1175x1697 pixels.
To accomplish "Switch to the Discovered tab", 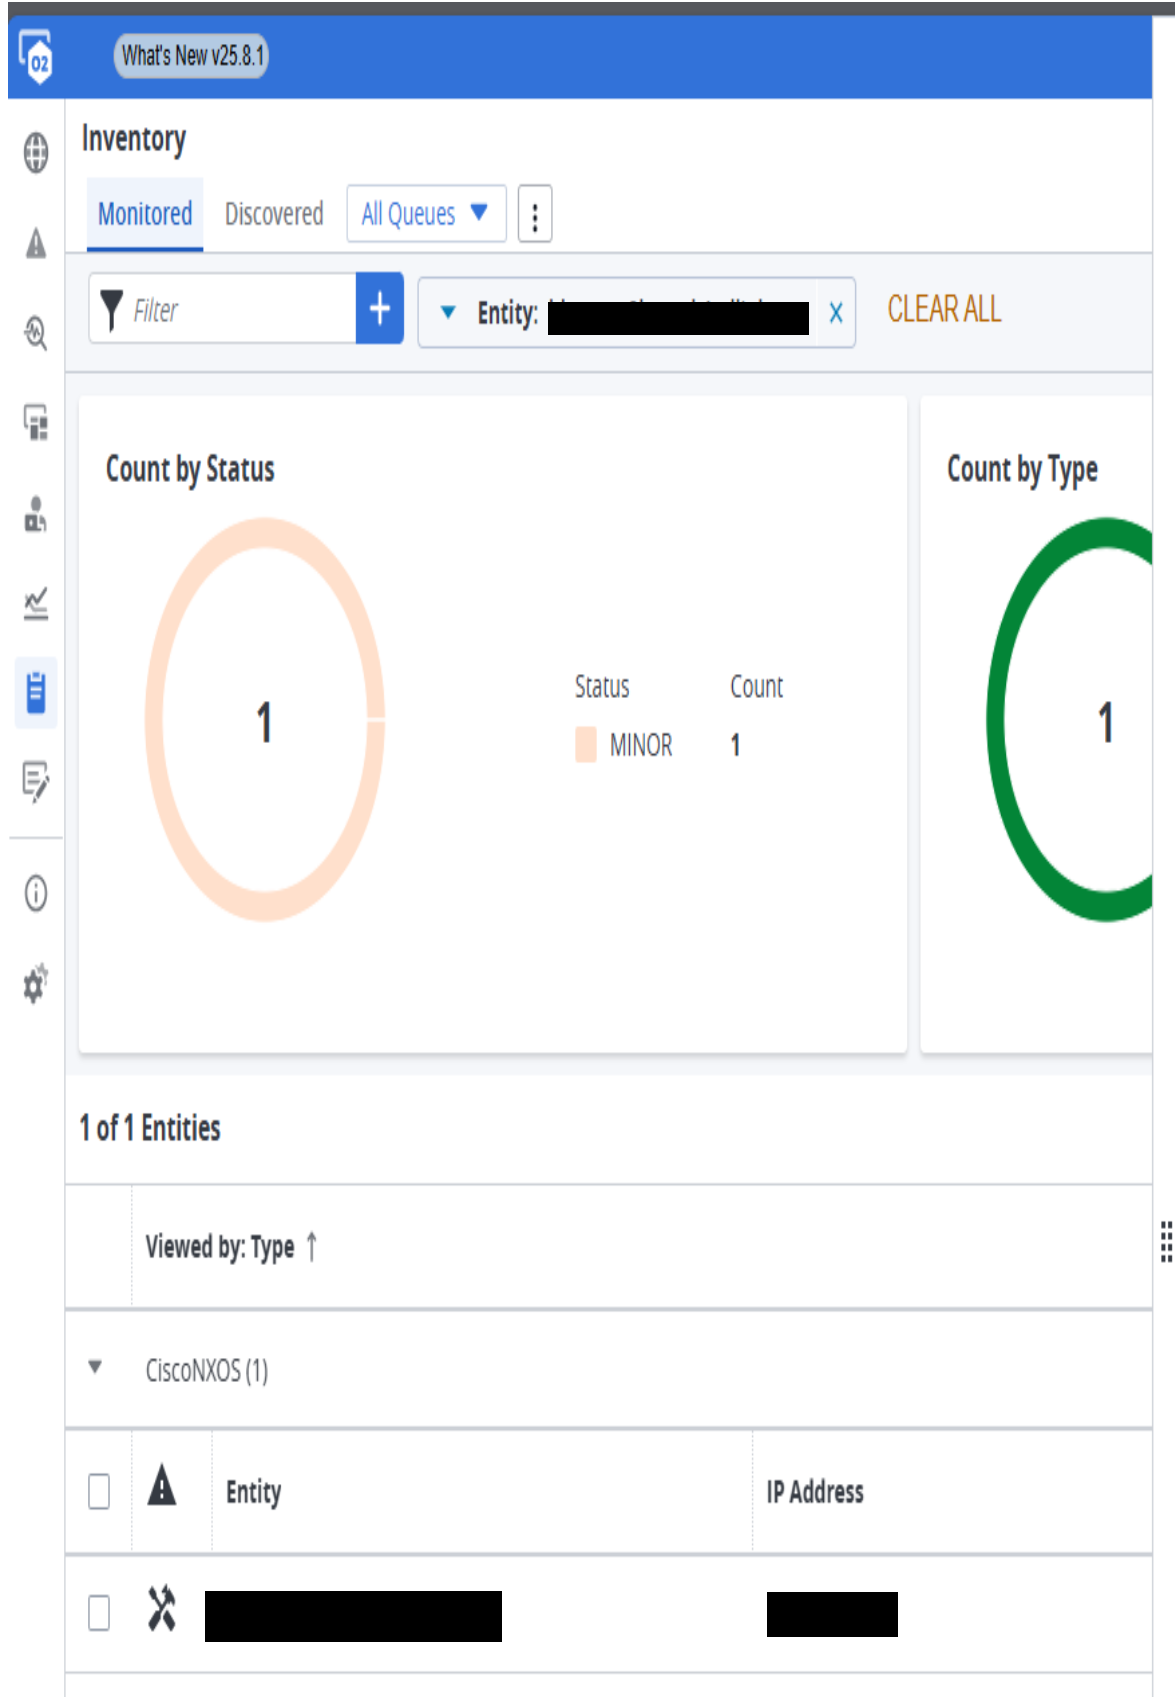I will [x=274, y=214].
